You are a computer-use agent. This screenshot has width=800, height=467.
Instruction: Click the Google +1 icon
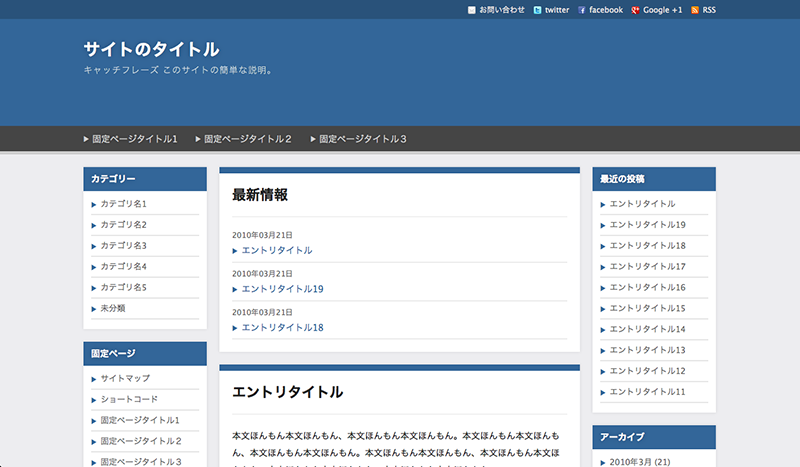coord(635,10)
